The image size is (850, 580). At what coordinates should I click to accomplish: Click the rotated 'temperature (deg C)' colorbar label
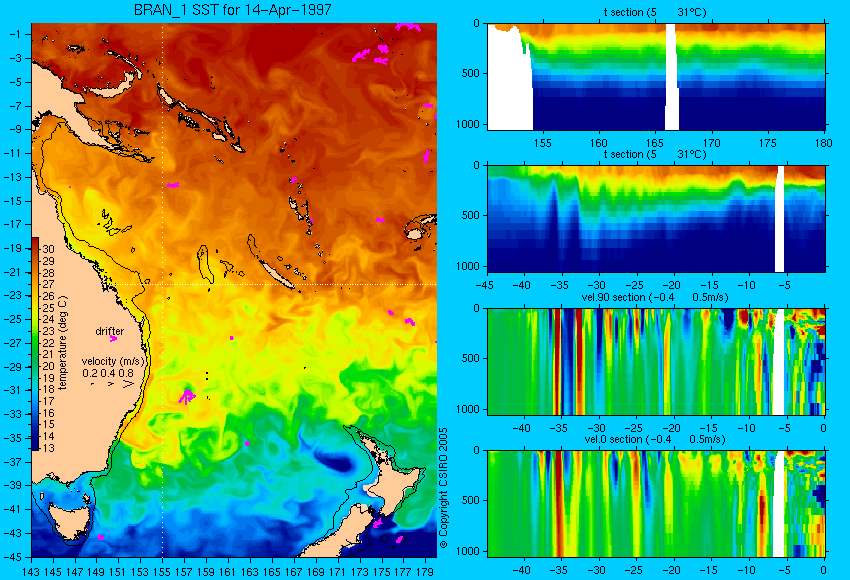click(x=62, y=343)
